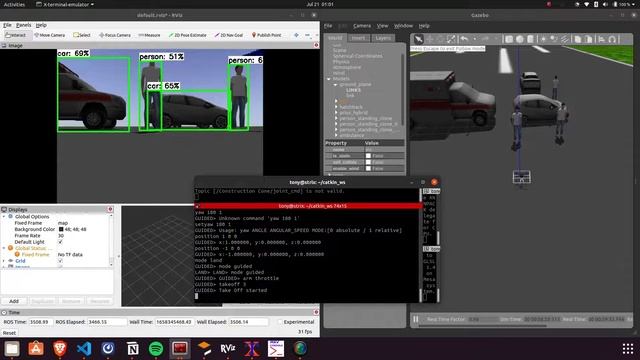Image resolution: width=640 pixels, height=360 pixels.
Task: Click the minus remove-tool icon in RViz toolbar
Action: coord(307,35)
